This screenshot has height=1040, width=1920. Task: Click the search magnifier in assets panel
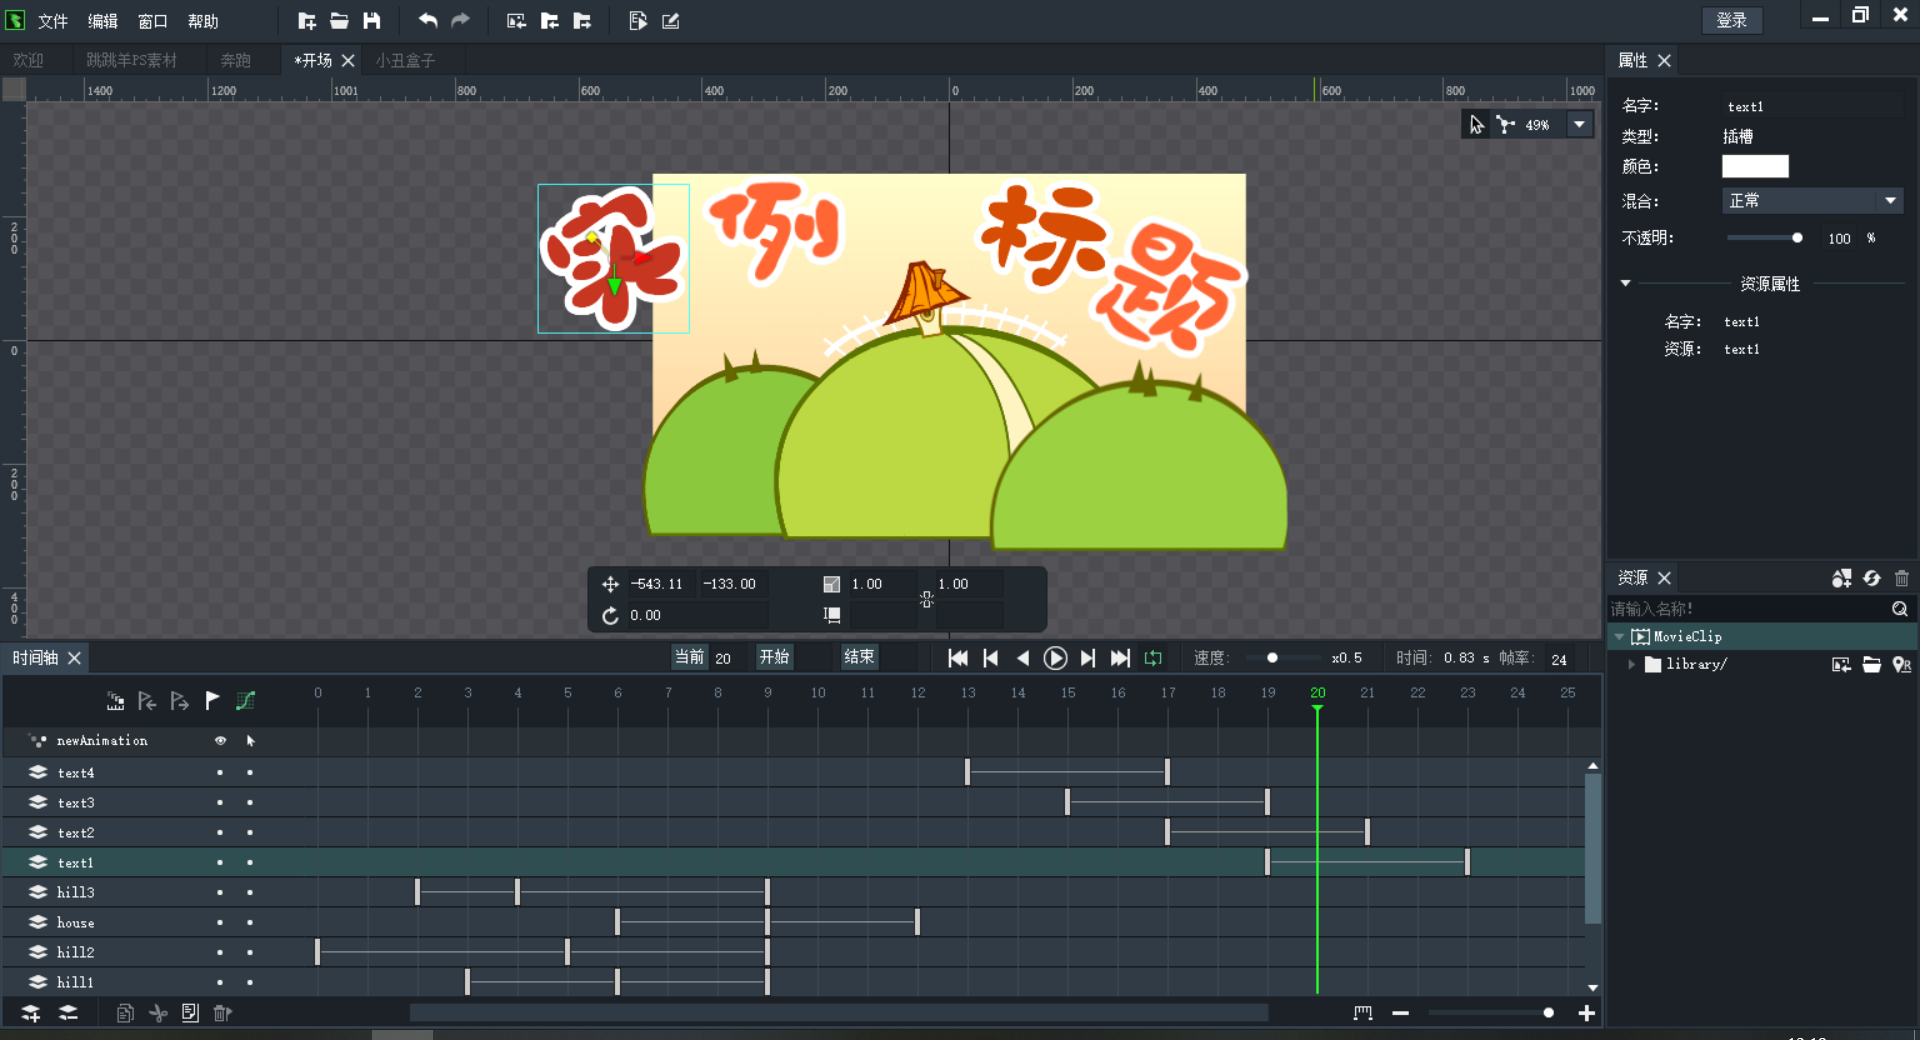(x=1900, y=608)
